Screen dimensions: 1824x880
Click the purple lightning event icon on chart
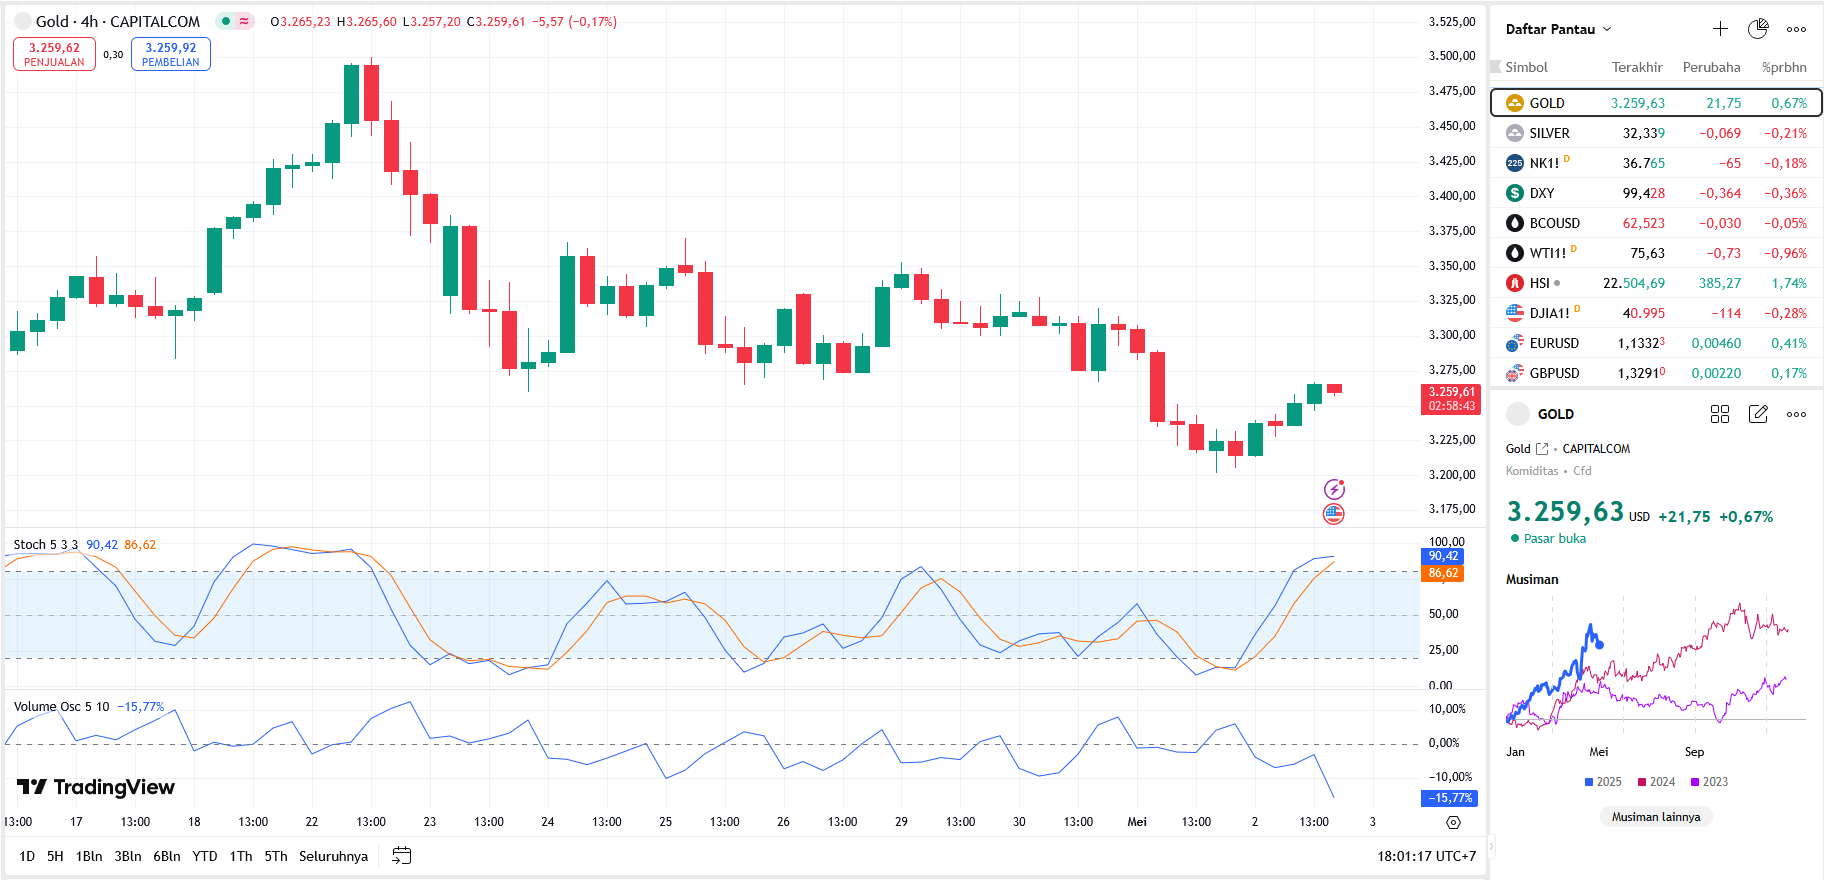click(x=1334, y=489)
